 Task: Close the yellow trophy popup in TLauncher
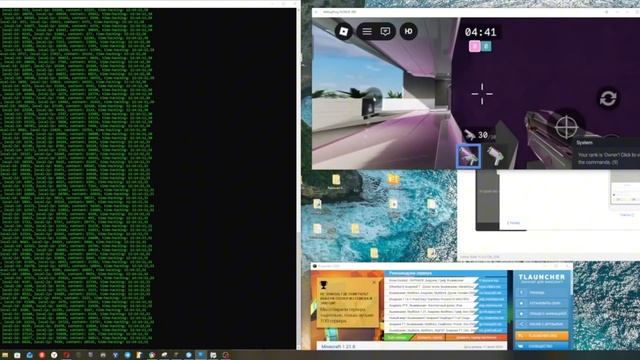374,282
